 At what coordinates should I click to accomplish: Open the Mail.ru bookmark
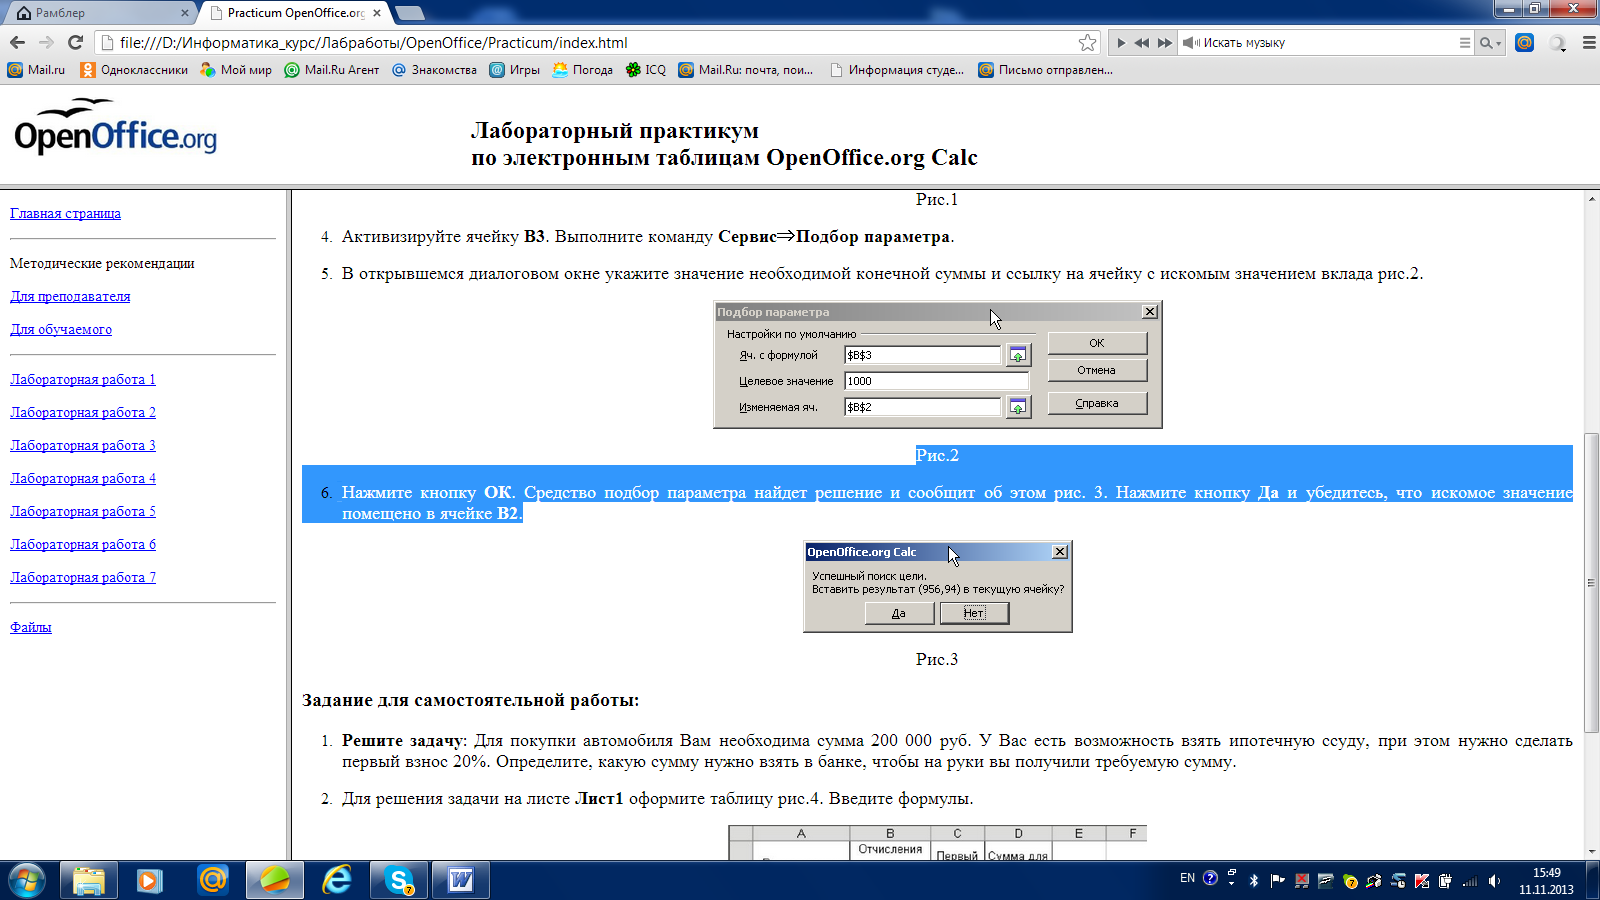point(36,70)
